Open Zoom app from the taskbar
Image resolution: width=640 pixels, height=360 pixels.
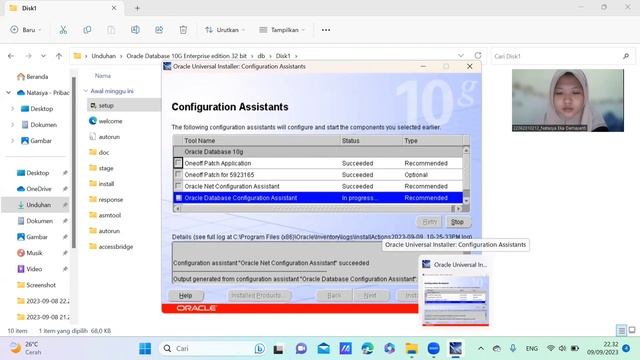point(433,348)
